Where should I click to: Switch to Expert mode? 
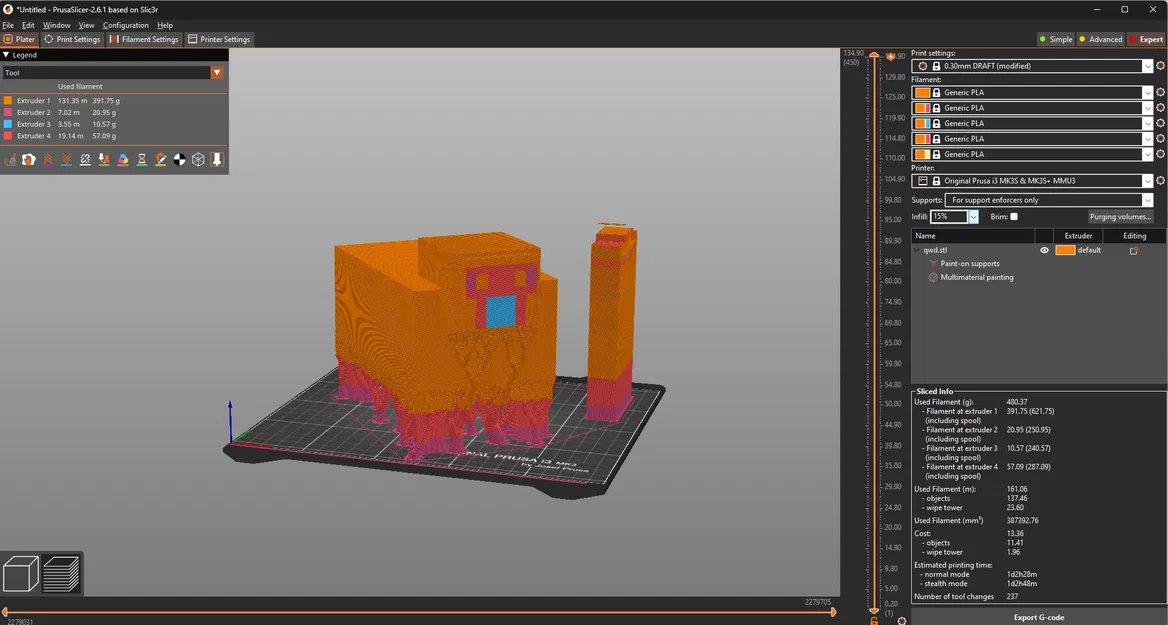pyautogui.click(x=1146, y=39)
